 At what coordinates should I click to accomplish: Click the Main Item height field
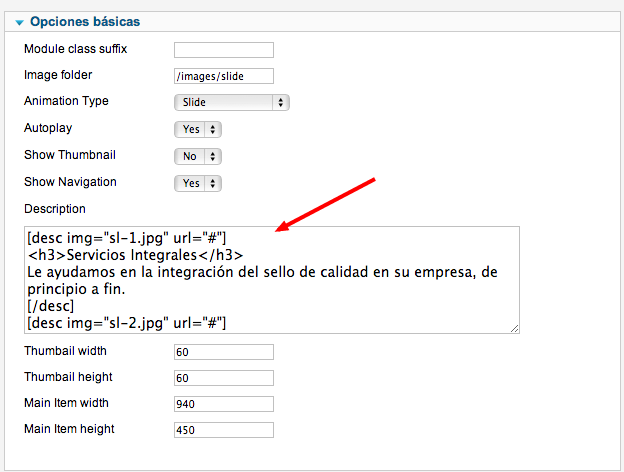(x=224, y=430)
